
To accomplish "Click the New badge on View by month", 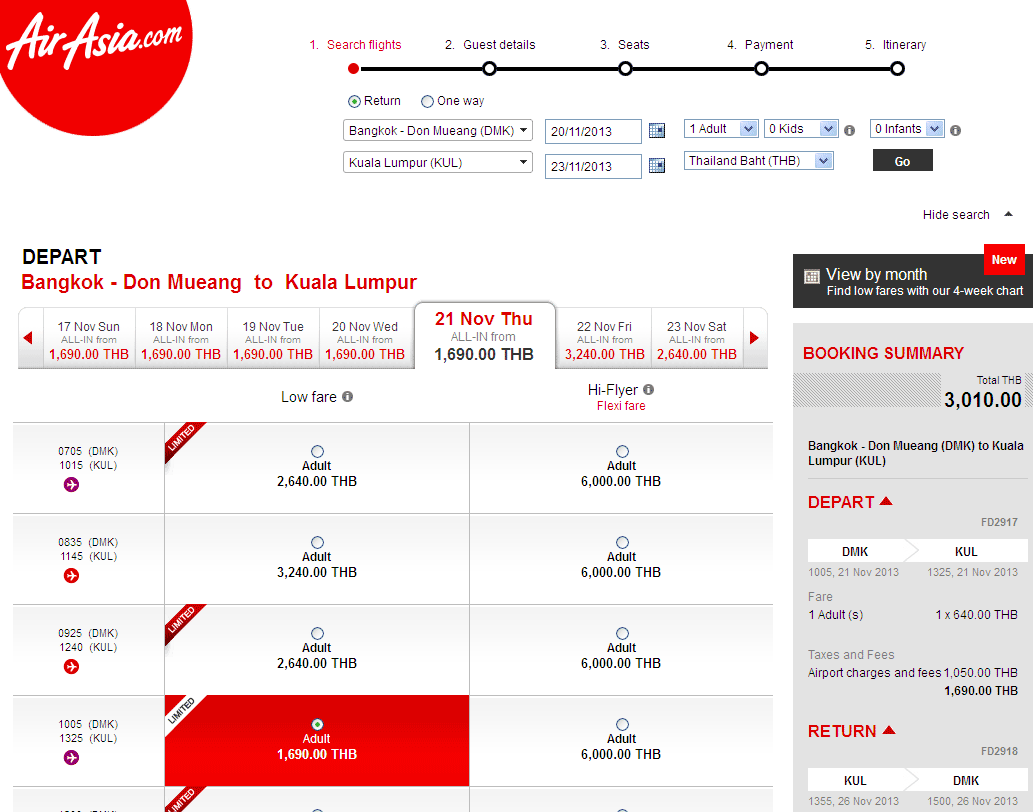I will pyautogui.click(x=1004, y=259).
